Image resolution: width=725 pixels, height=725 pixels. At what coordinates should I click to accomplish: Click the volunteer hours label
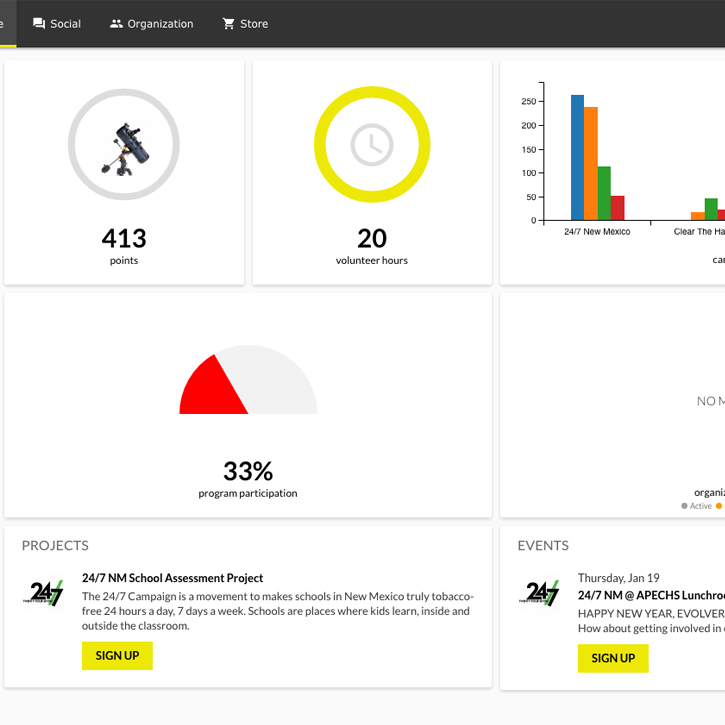(372, 260)
